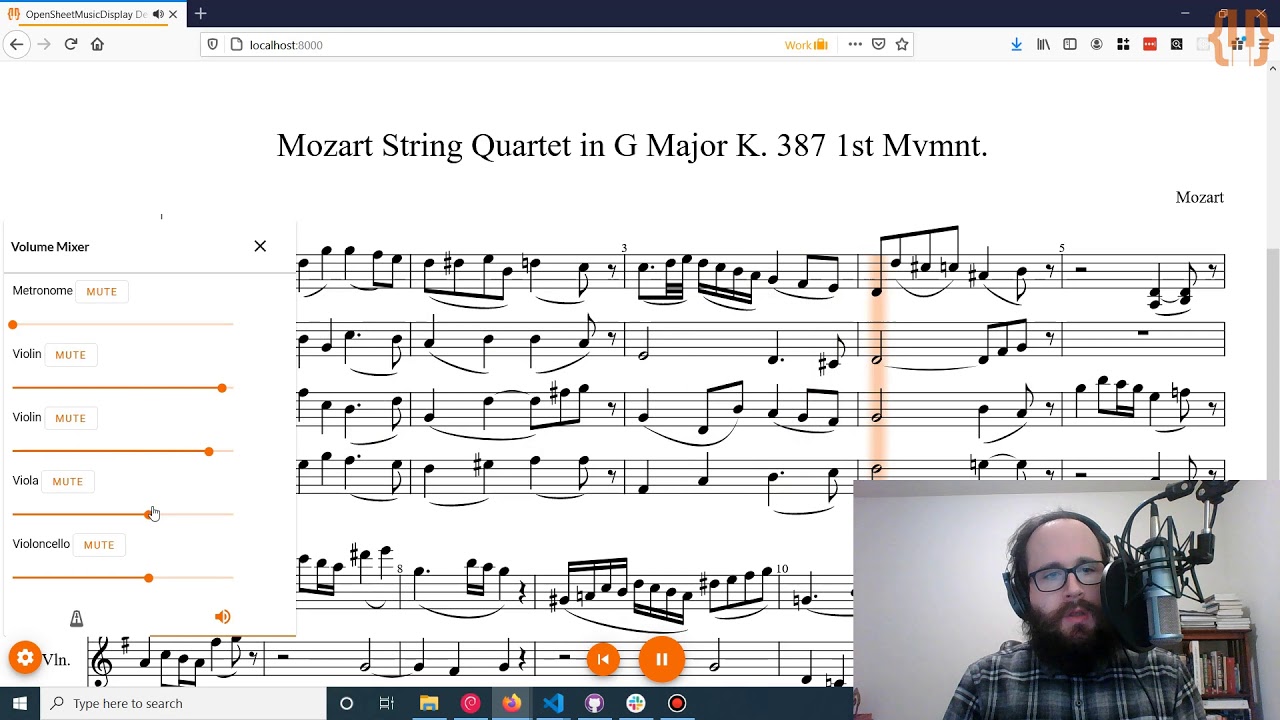The width and height of the screenshot is (1280, 720).
Task: Mute the Viola track
Action: [x=67, y=481]
